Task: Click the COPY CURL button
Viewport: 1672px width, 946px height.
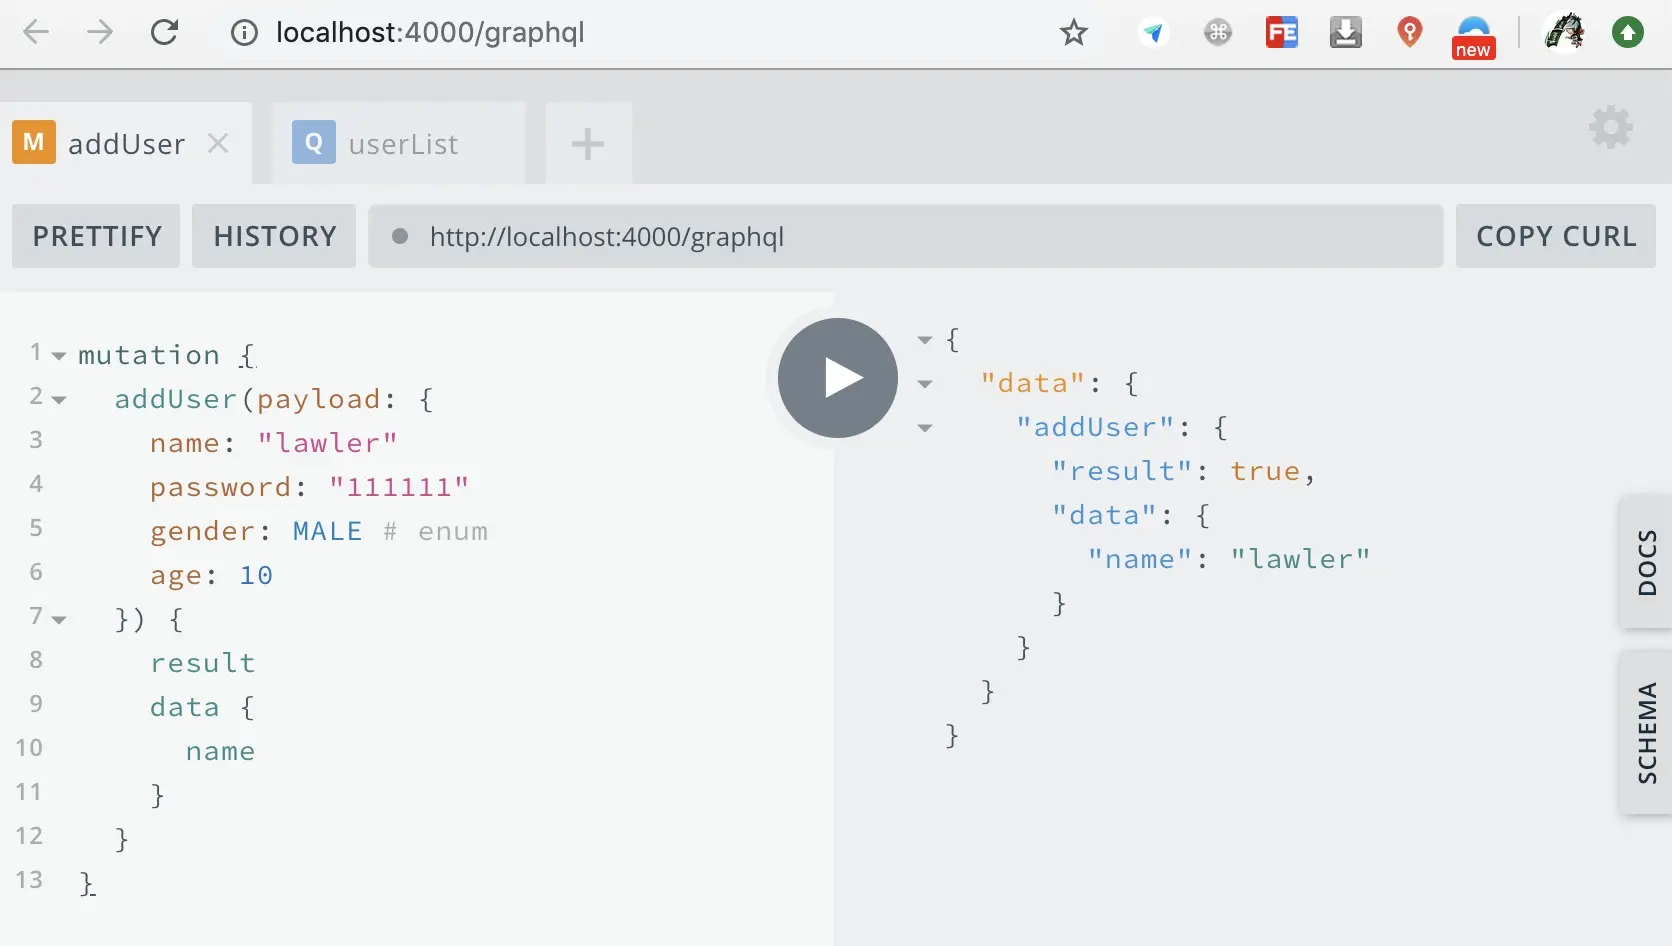Action: [x=1556, y=236]
